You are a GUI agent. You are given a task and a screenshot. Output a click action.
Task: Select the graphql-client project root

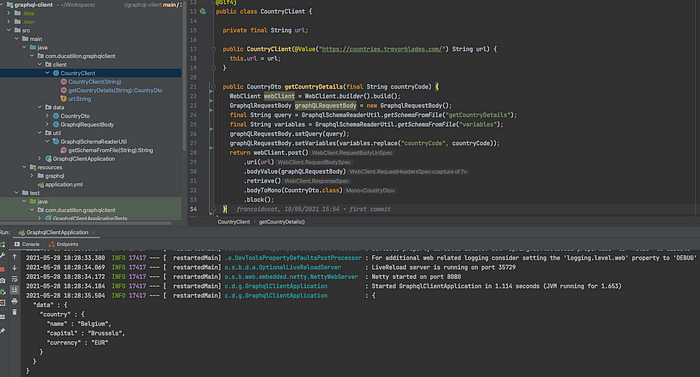tap(33, 5)
